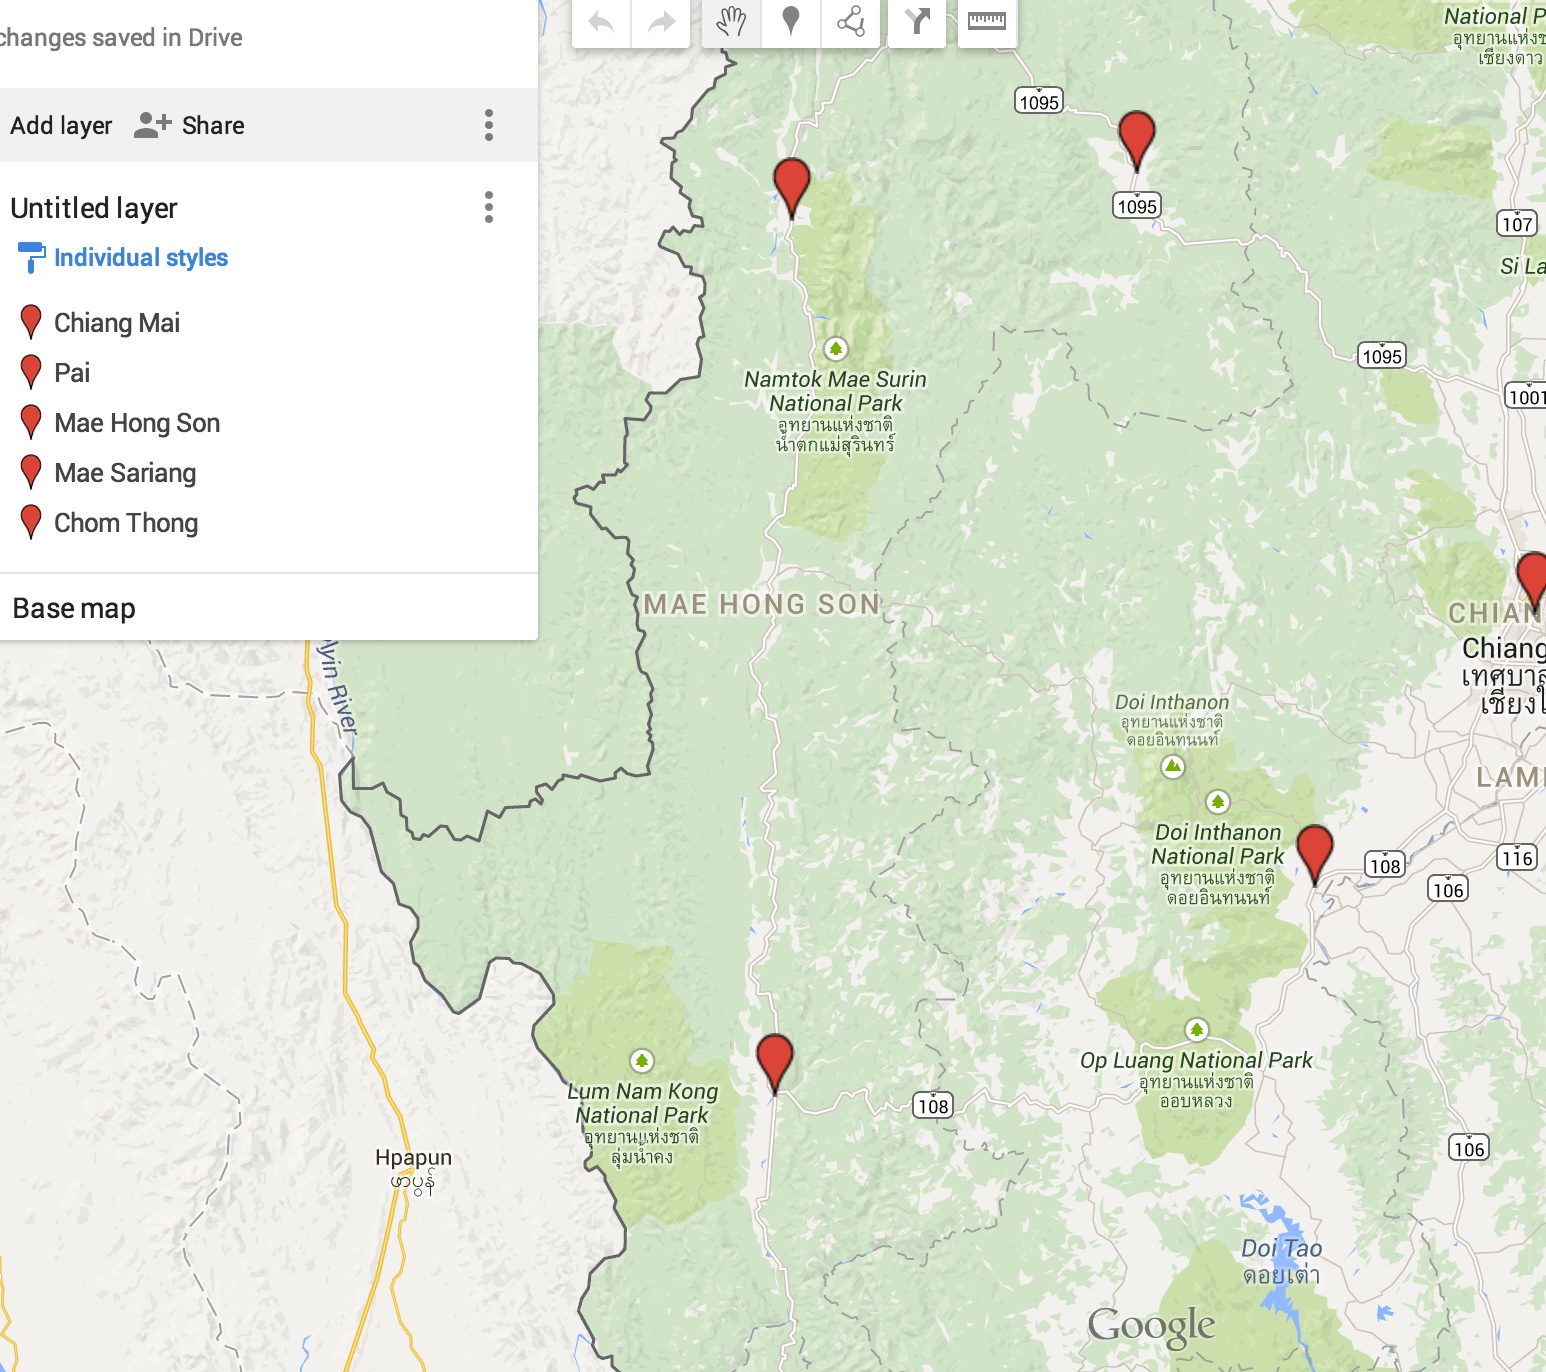Select the hand pan tool
The height and width of the screenshot is (1372, 1546).
731,22
